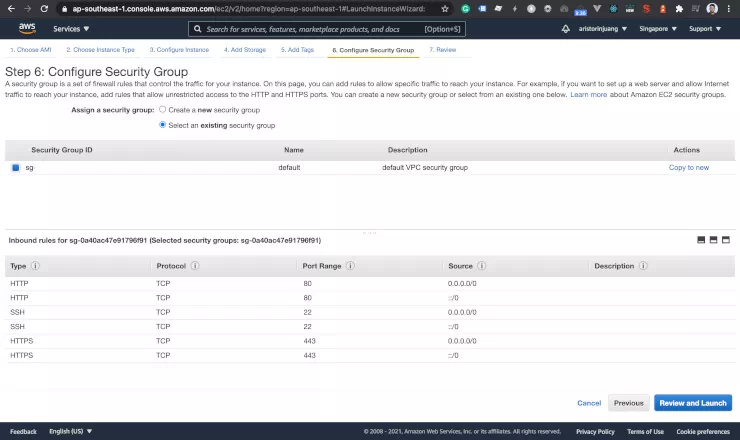740x440 pixels.
Task: Show info for Source column
Action: (481, 266)
